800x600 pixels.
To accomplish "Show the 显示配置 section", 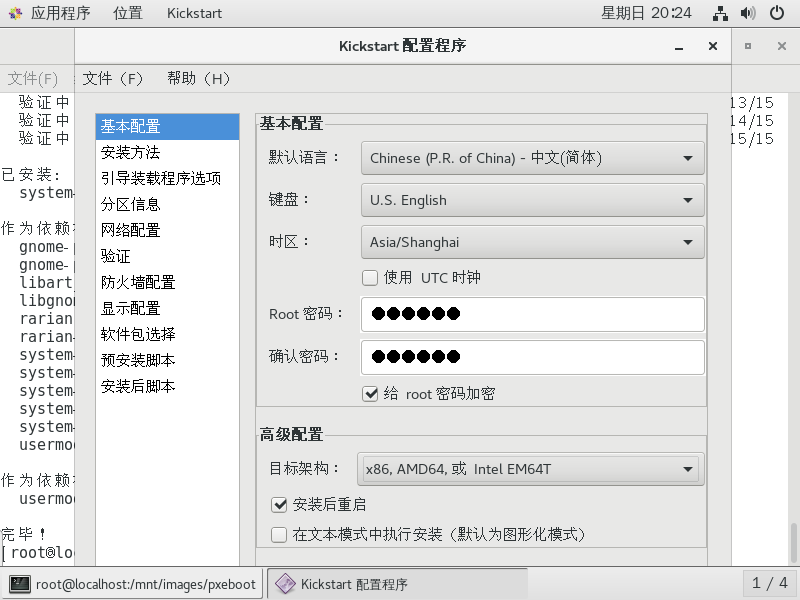I will pyautogui.click(x=167, y=309).
